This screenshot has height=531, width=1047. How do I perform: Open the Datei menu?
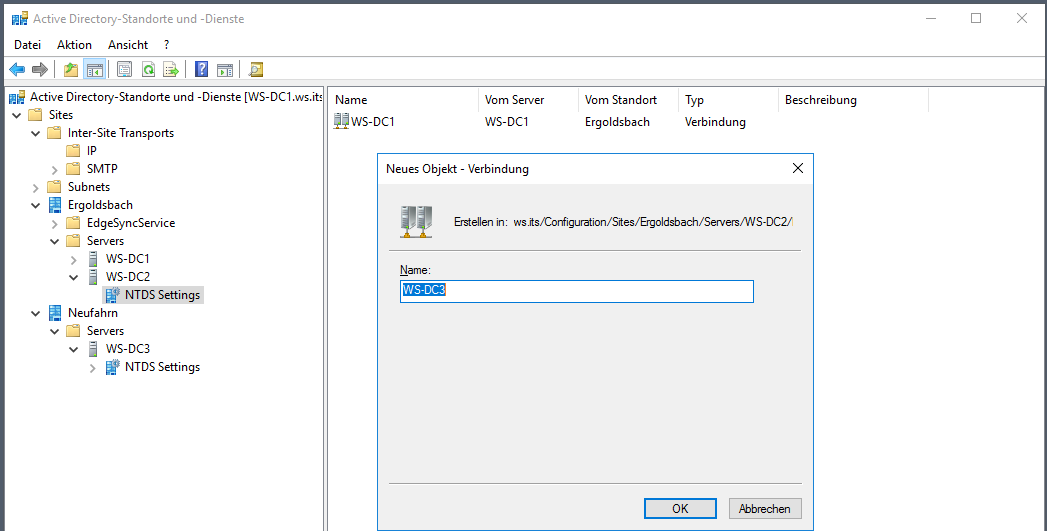(27, 45)
